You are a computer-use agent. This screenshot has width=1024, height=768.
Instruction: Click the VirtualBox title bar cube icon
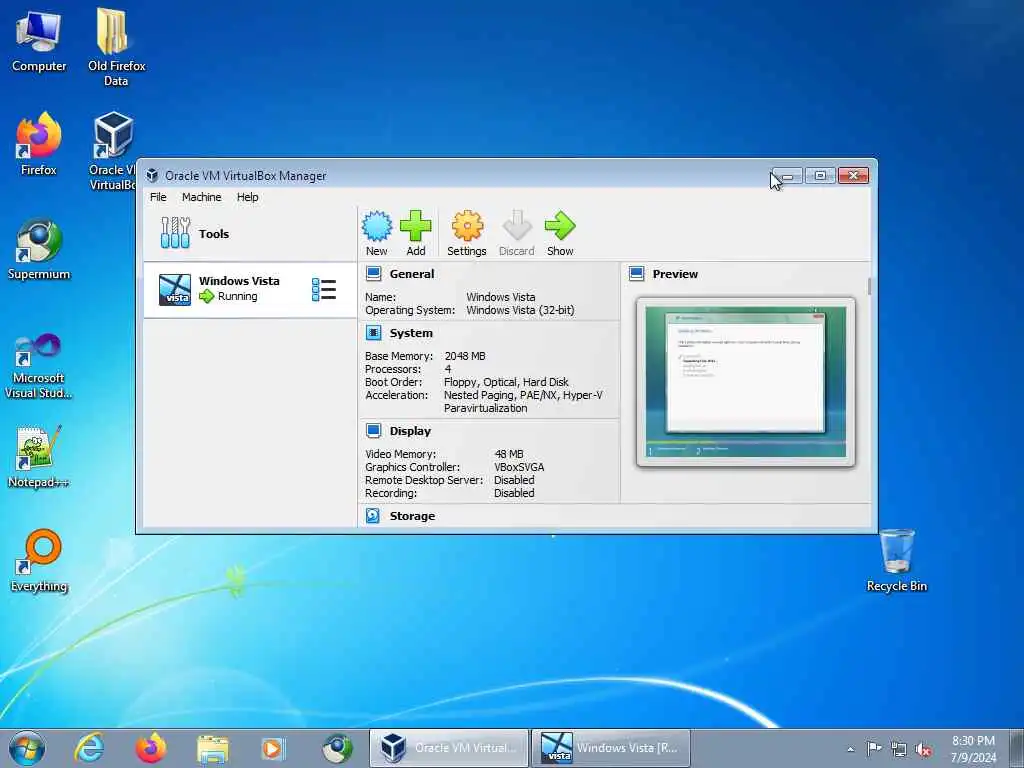pos(152,175)
